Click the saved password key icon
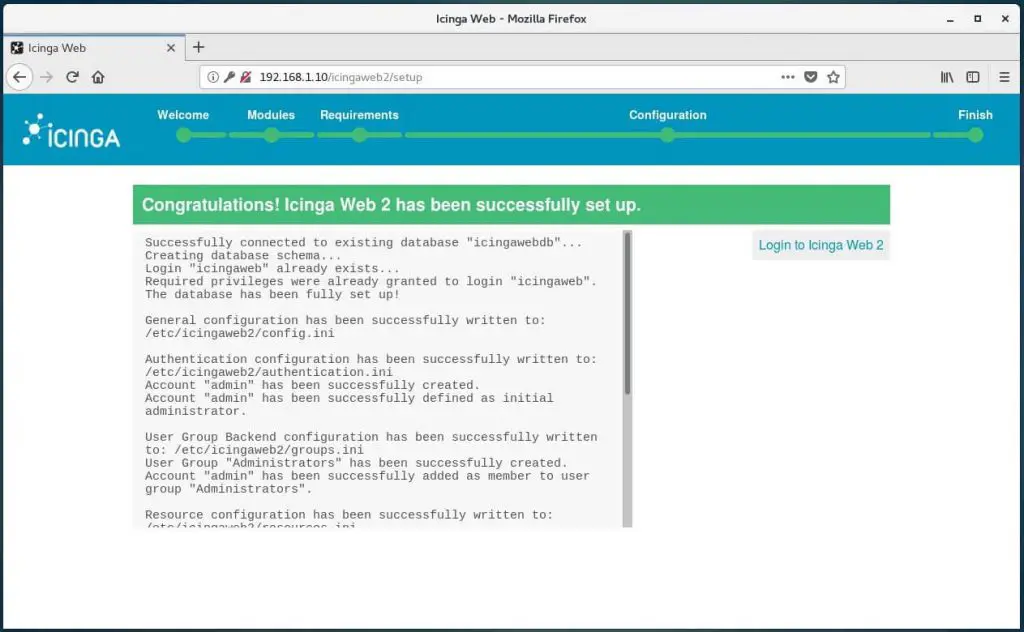Image resolution: width=1024 pixels, height=632 pixels. tap(229, 77)
